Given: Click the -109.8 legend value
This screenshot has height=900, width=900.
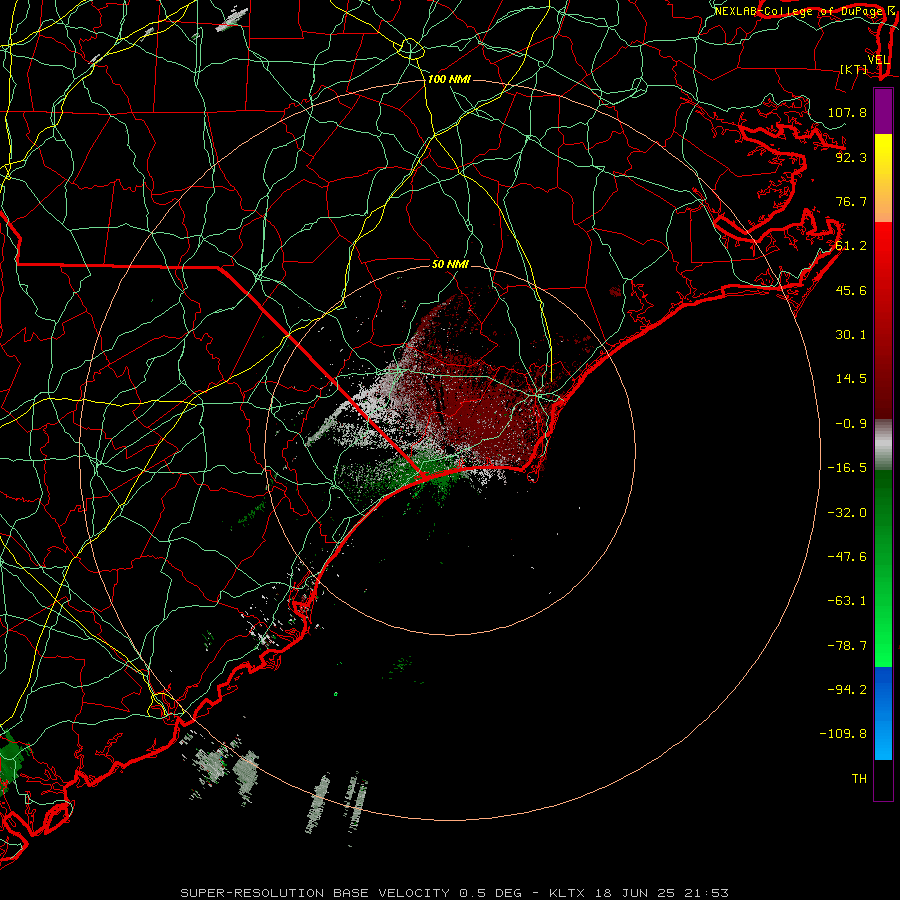Looking at the screenshot, I should pyautogui.click(x=843, y=734).
